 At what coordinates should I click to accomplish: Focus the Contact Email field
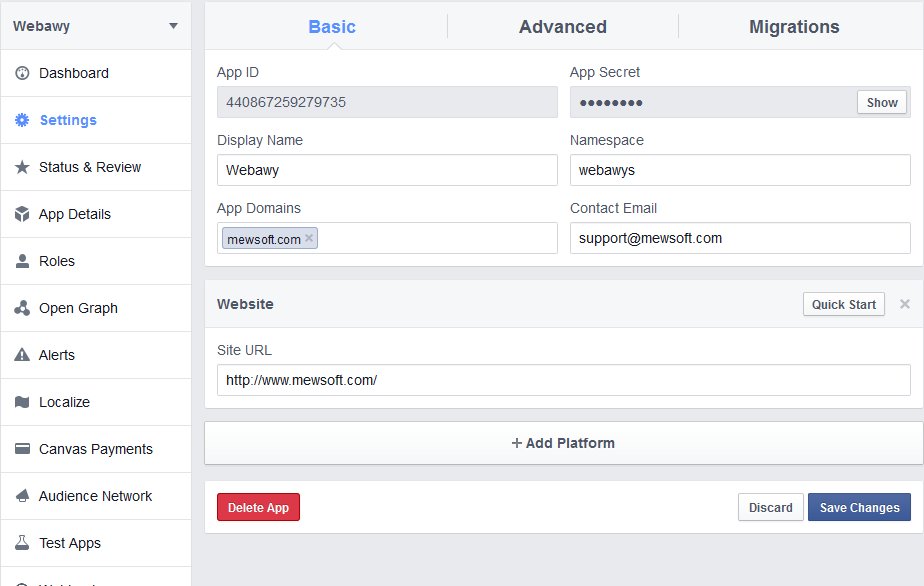(x=740, y=238)
